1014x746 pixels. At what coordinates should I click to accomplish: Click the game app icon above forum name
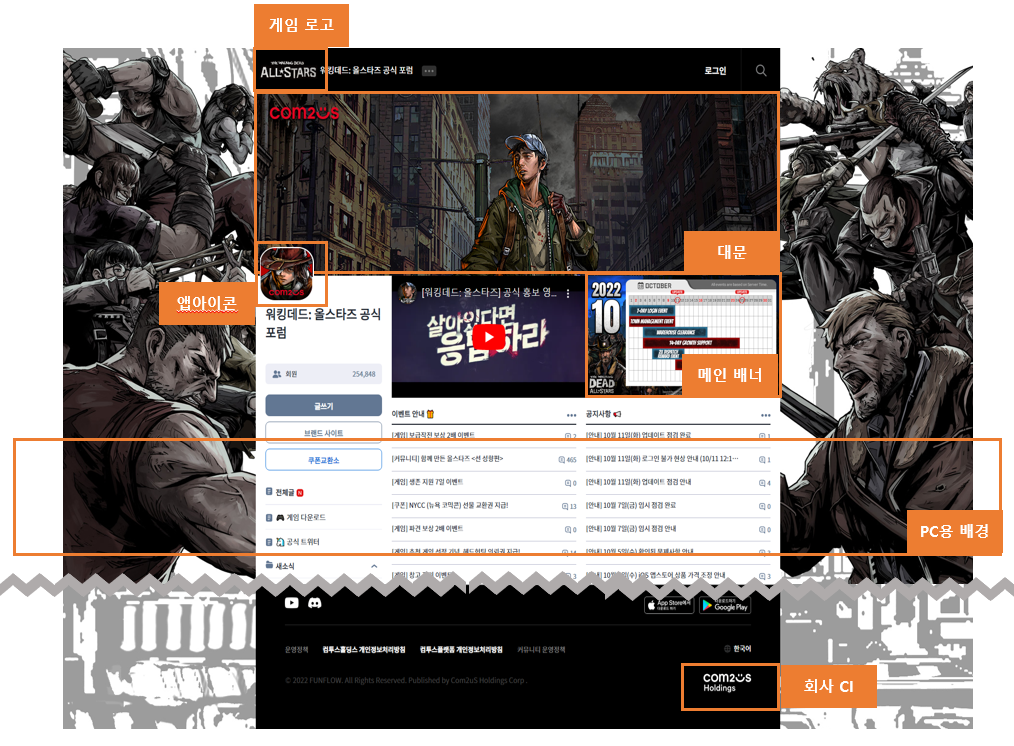point(286,274)
